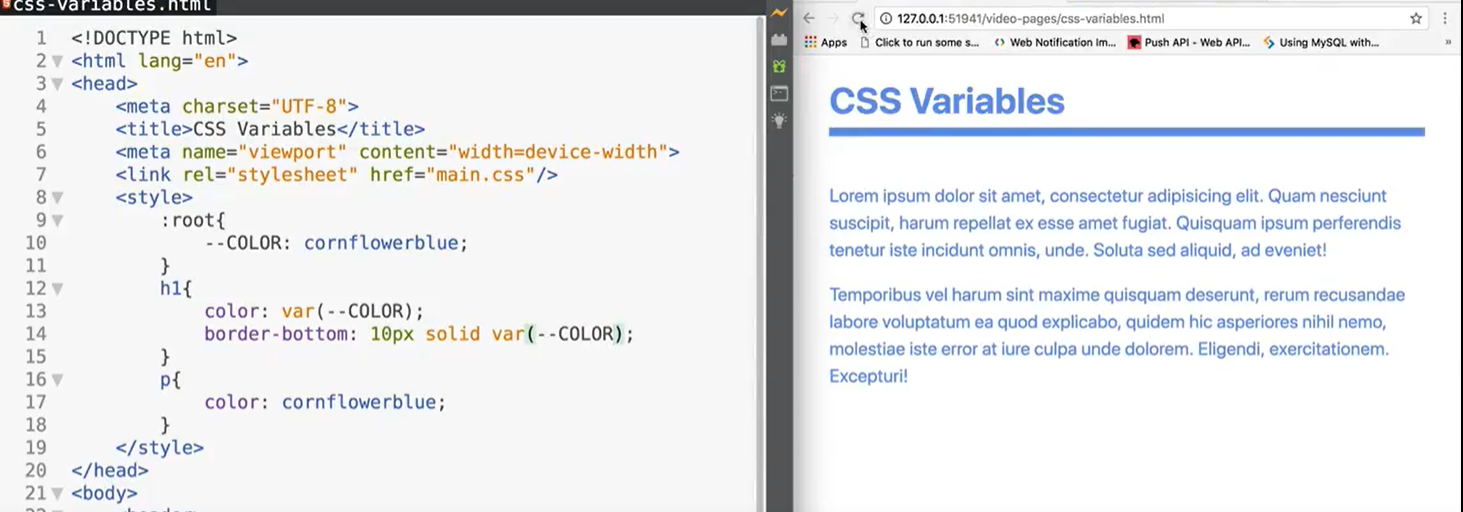Screen dimensions: 1463x512
Task: Click the site info icon in address bar
Action: click(886, 18)
